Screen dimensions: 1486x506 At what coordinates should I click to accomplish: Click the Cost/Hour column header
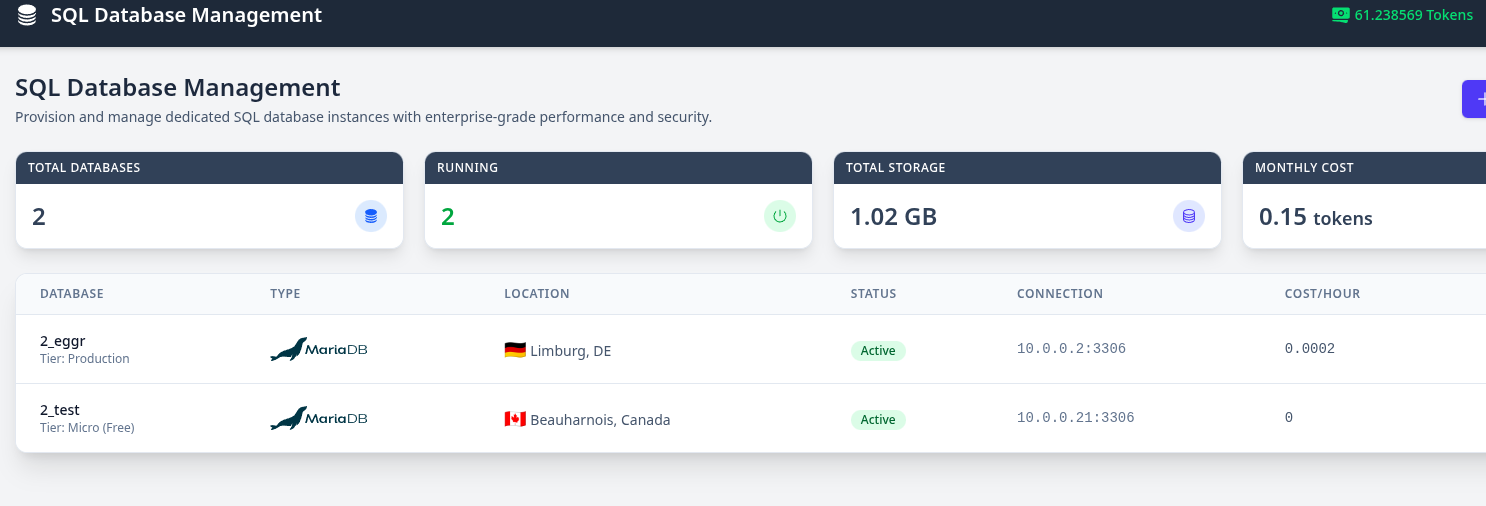[x=1322, y=294]
